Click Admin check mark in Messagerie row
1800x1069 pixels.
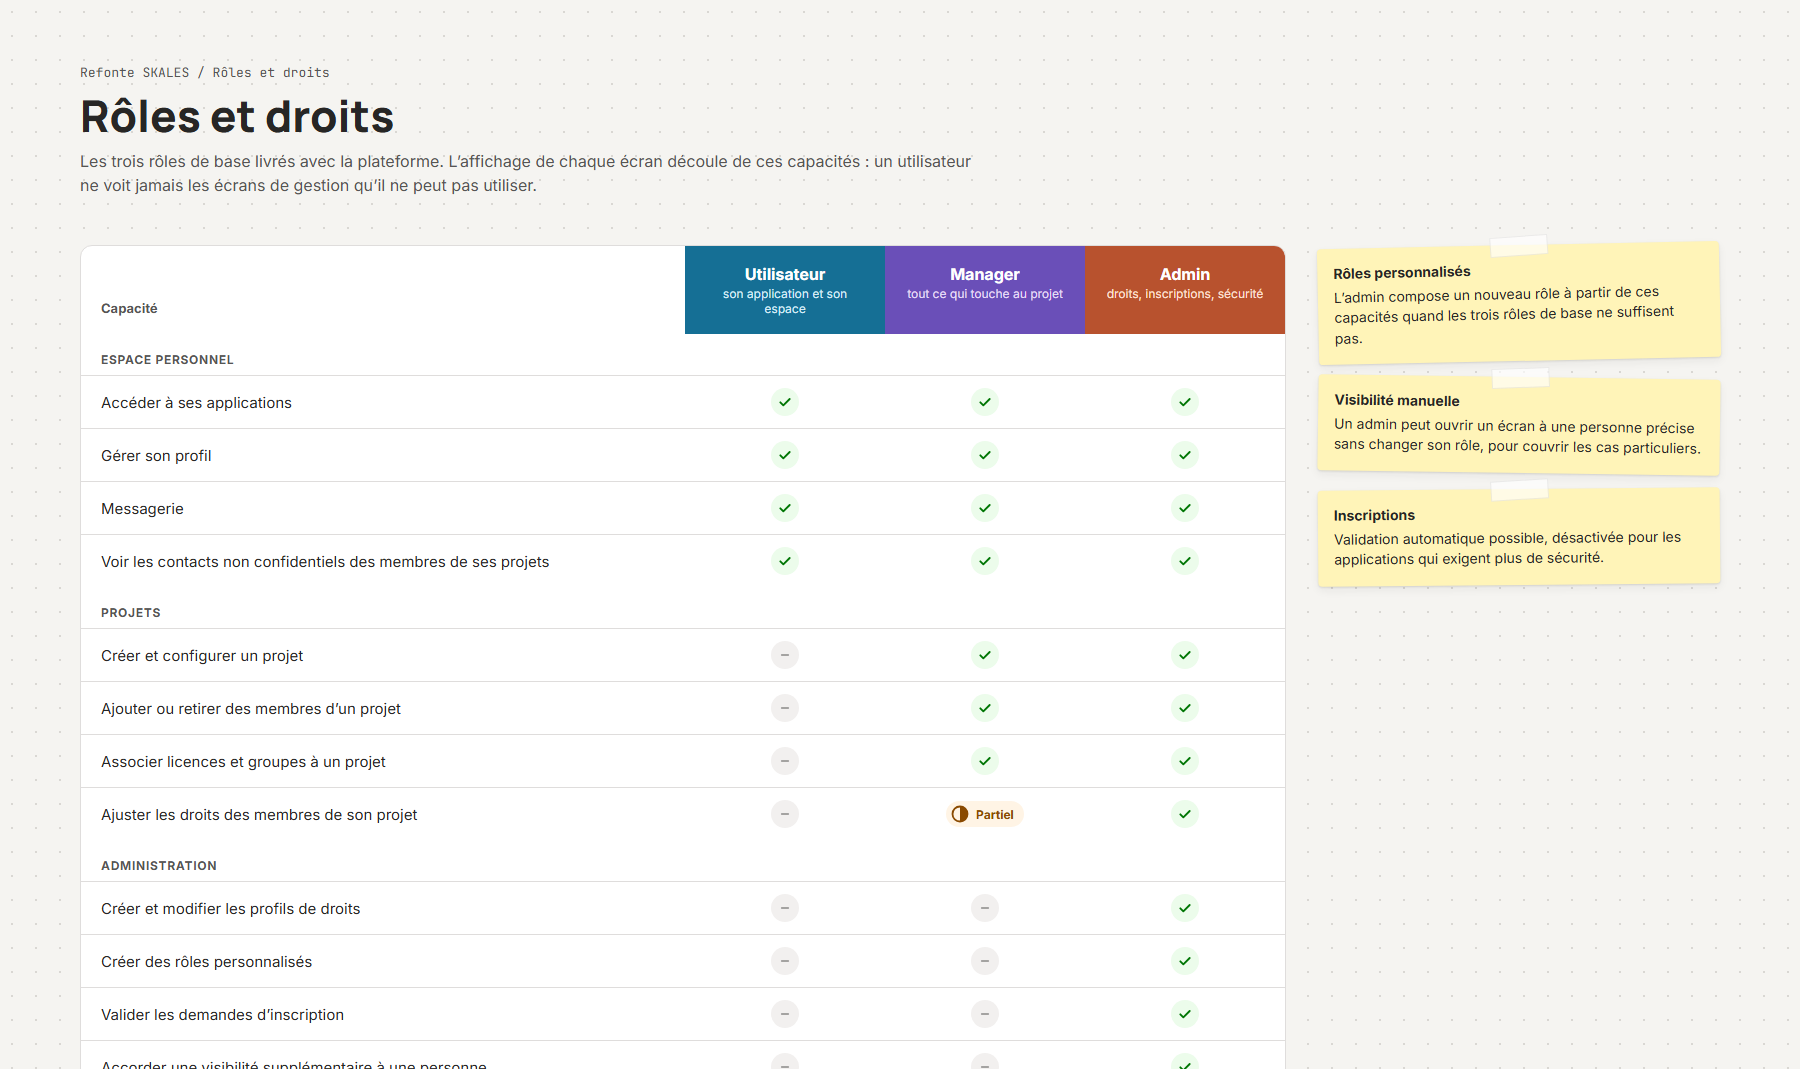(1185, 508)
